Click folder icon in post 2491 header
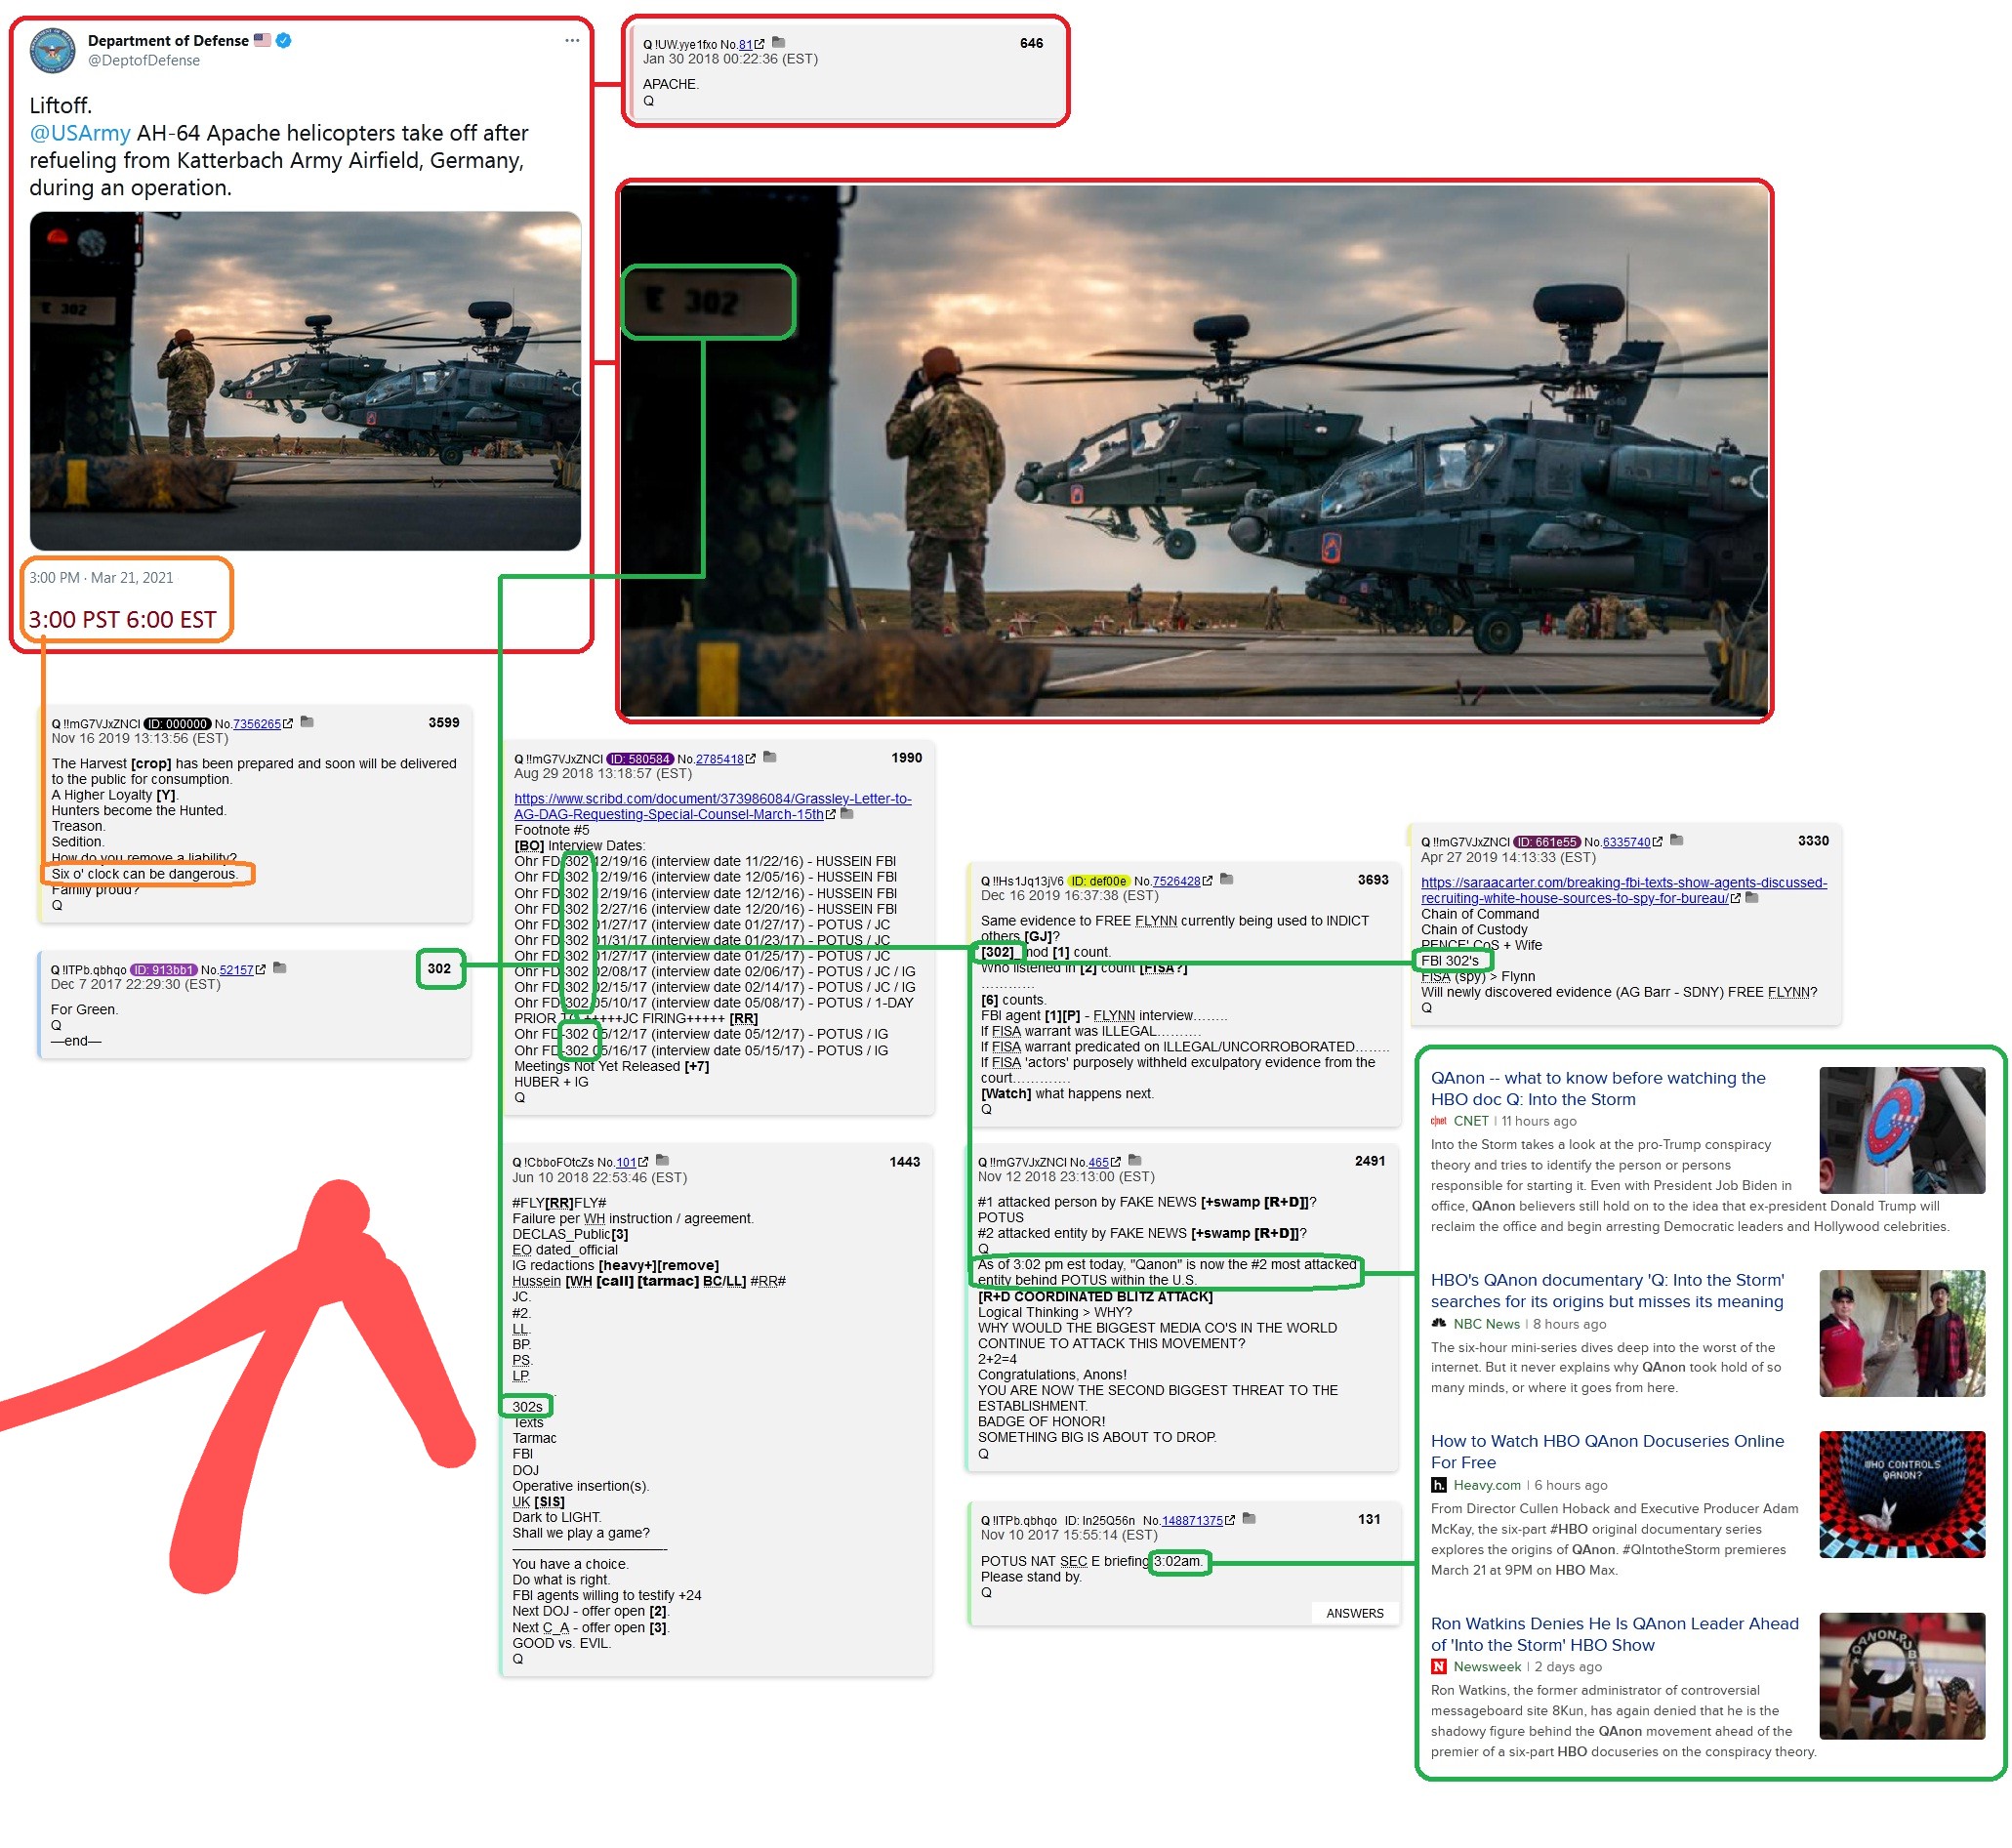This screenshot has width=2012, height=1848. pos(1135,1161)
